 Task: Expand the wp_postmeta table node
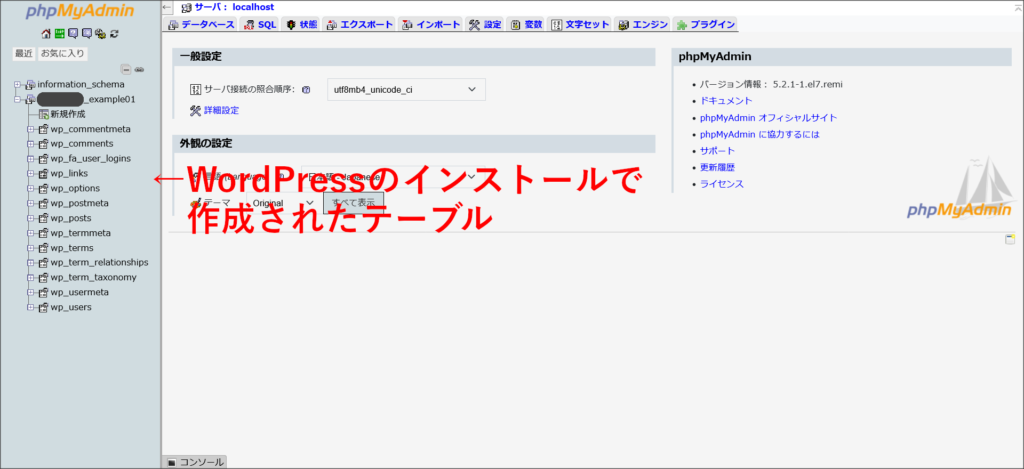[31, 204]
